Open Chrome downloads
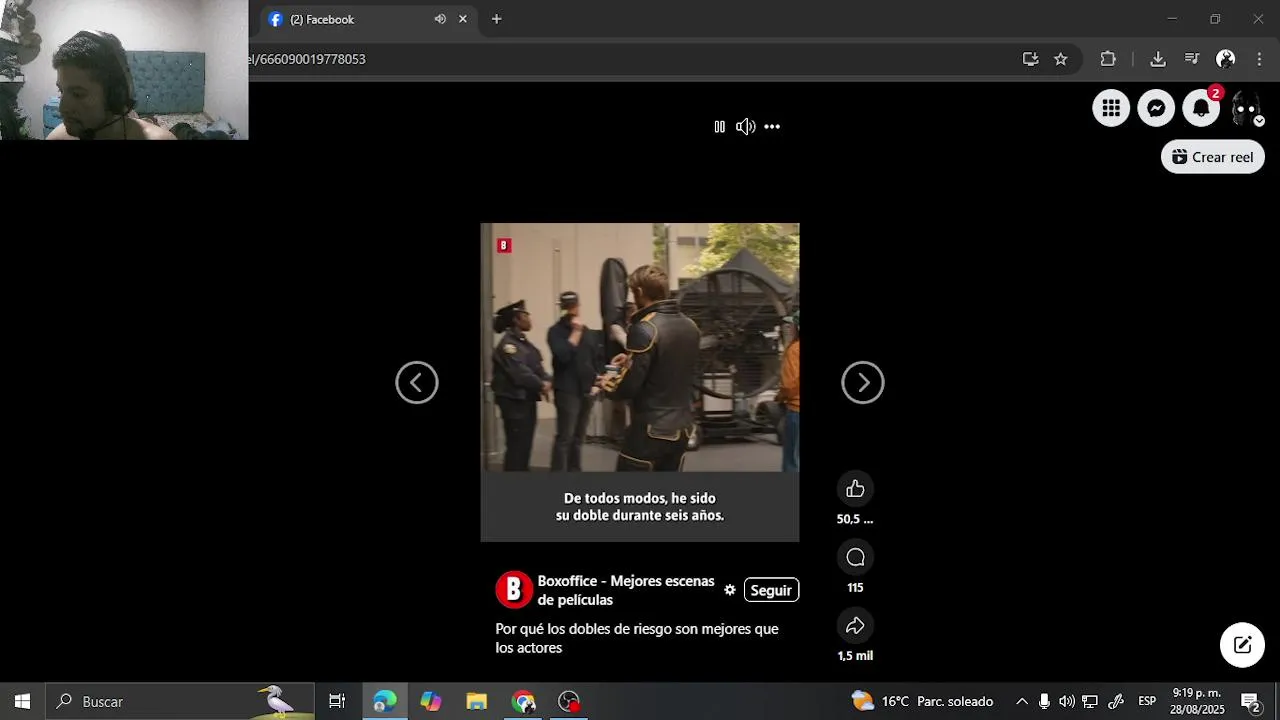The image size is (1280, 720). click(x=1157, y=59)
